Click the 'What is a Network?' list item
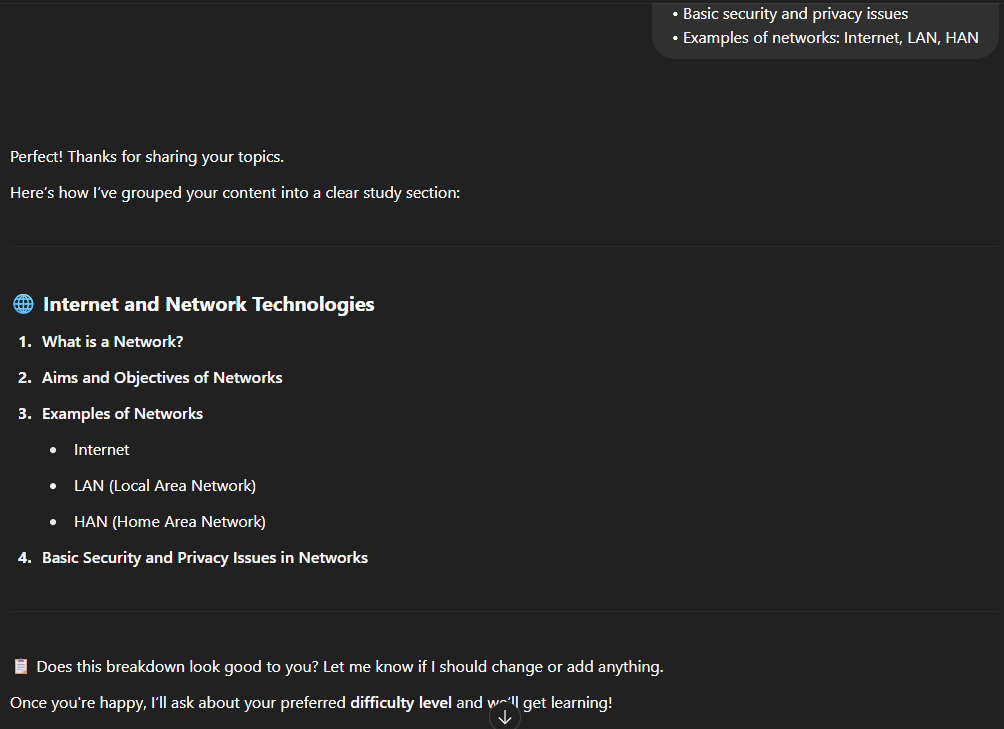Screen dimensions: 1004x729 click(x=112, y=342)
